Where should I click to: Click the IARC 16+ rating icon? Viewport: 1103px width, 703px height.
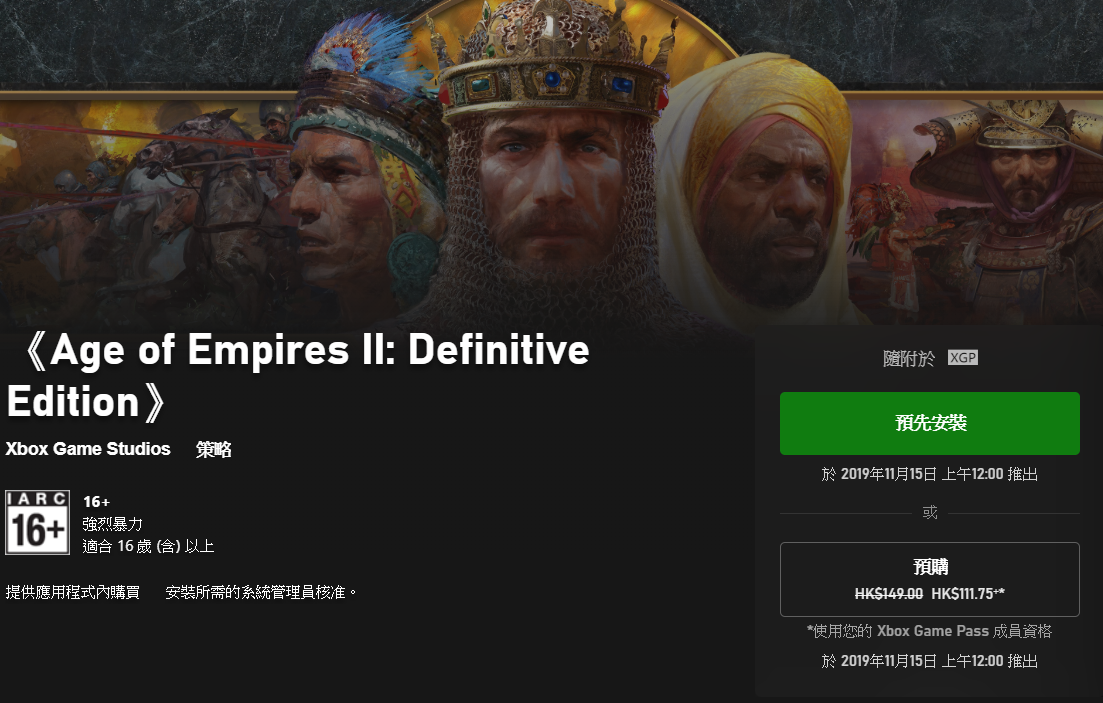pyautogui.click(x=37, y=522)
